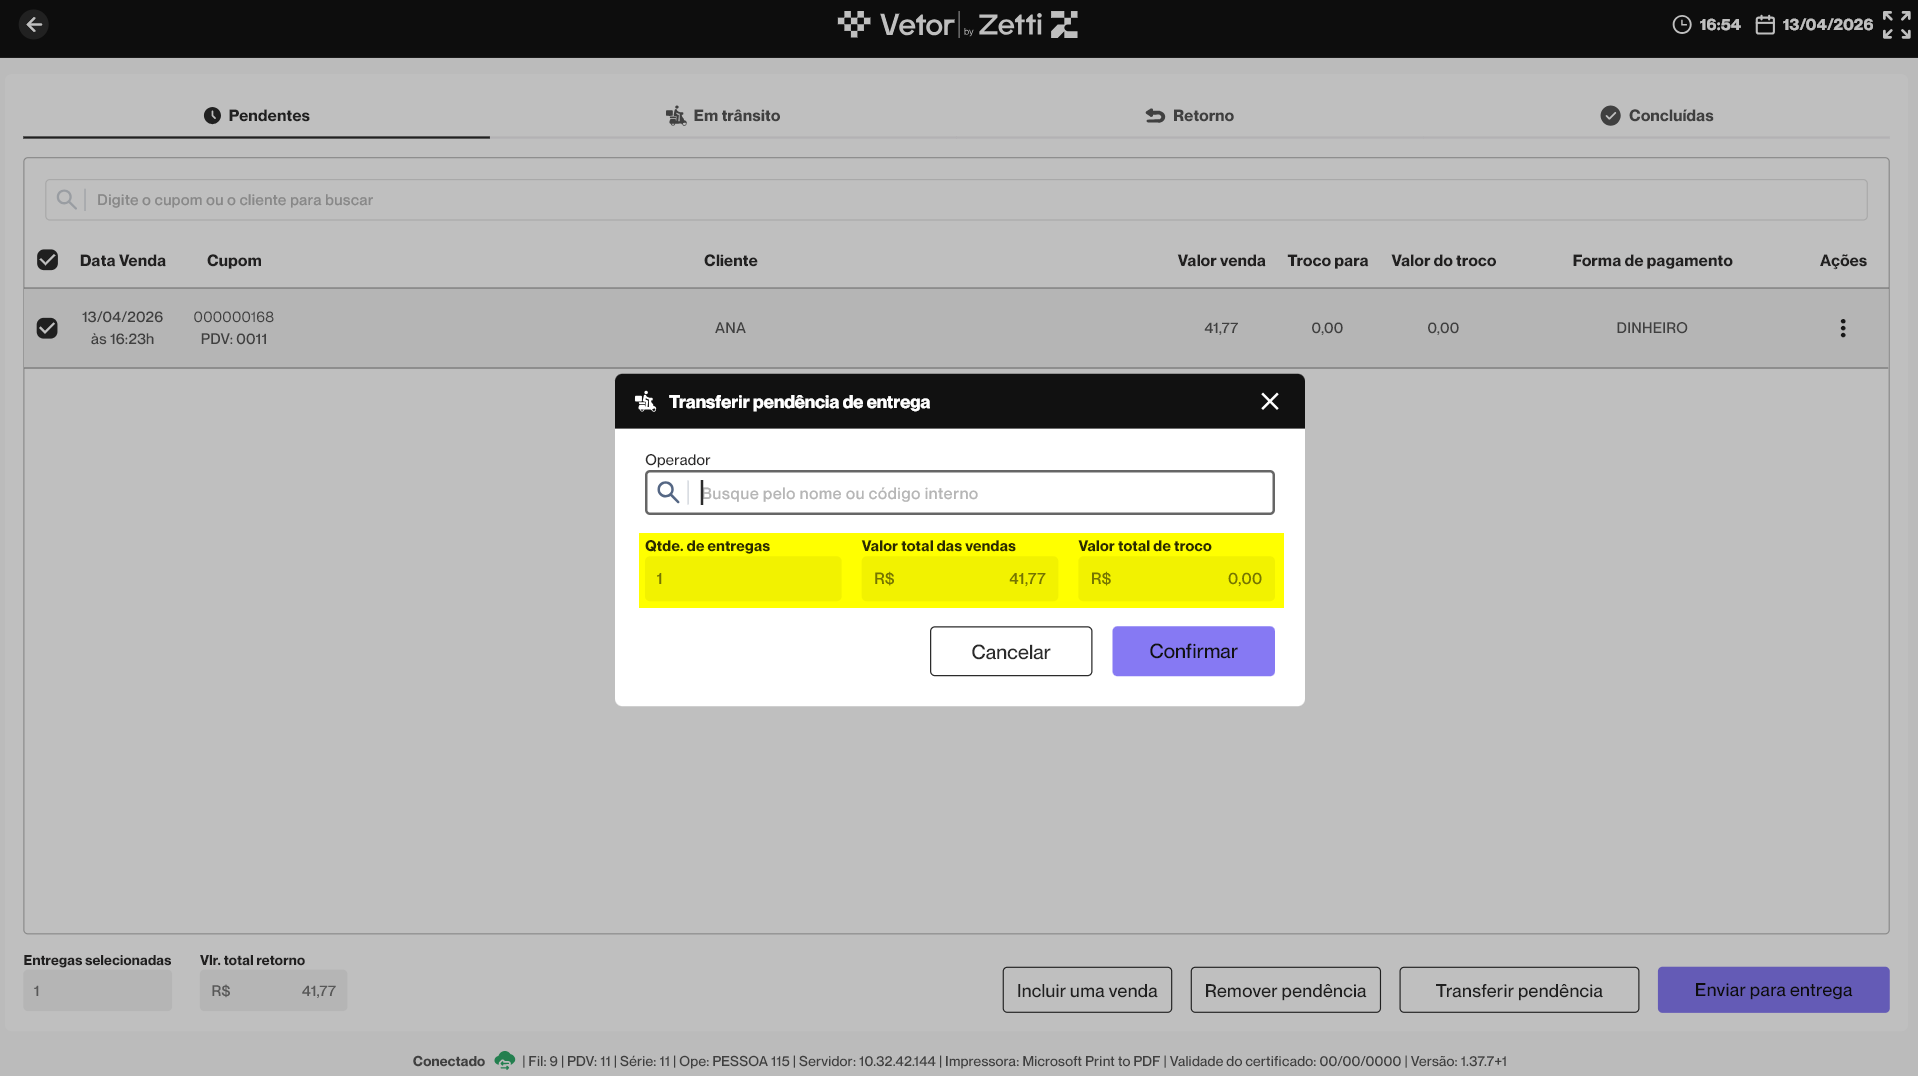Uncheck the checkbox for coupon 000000168
The image size is (1918, 1076).
pos(47,328)
